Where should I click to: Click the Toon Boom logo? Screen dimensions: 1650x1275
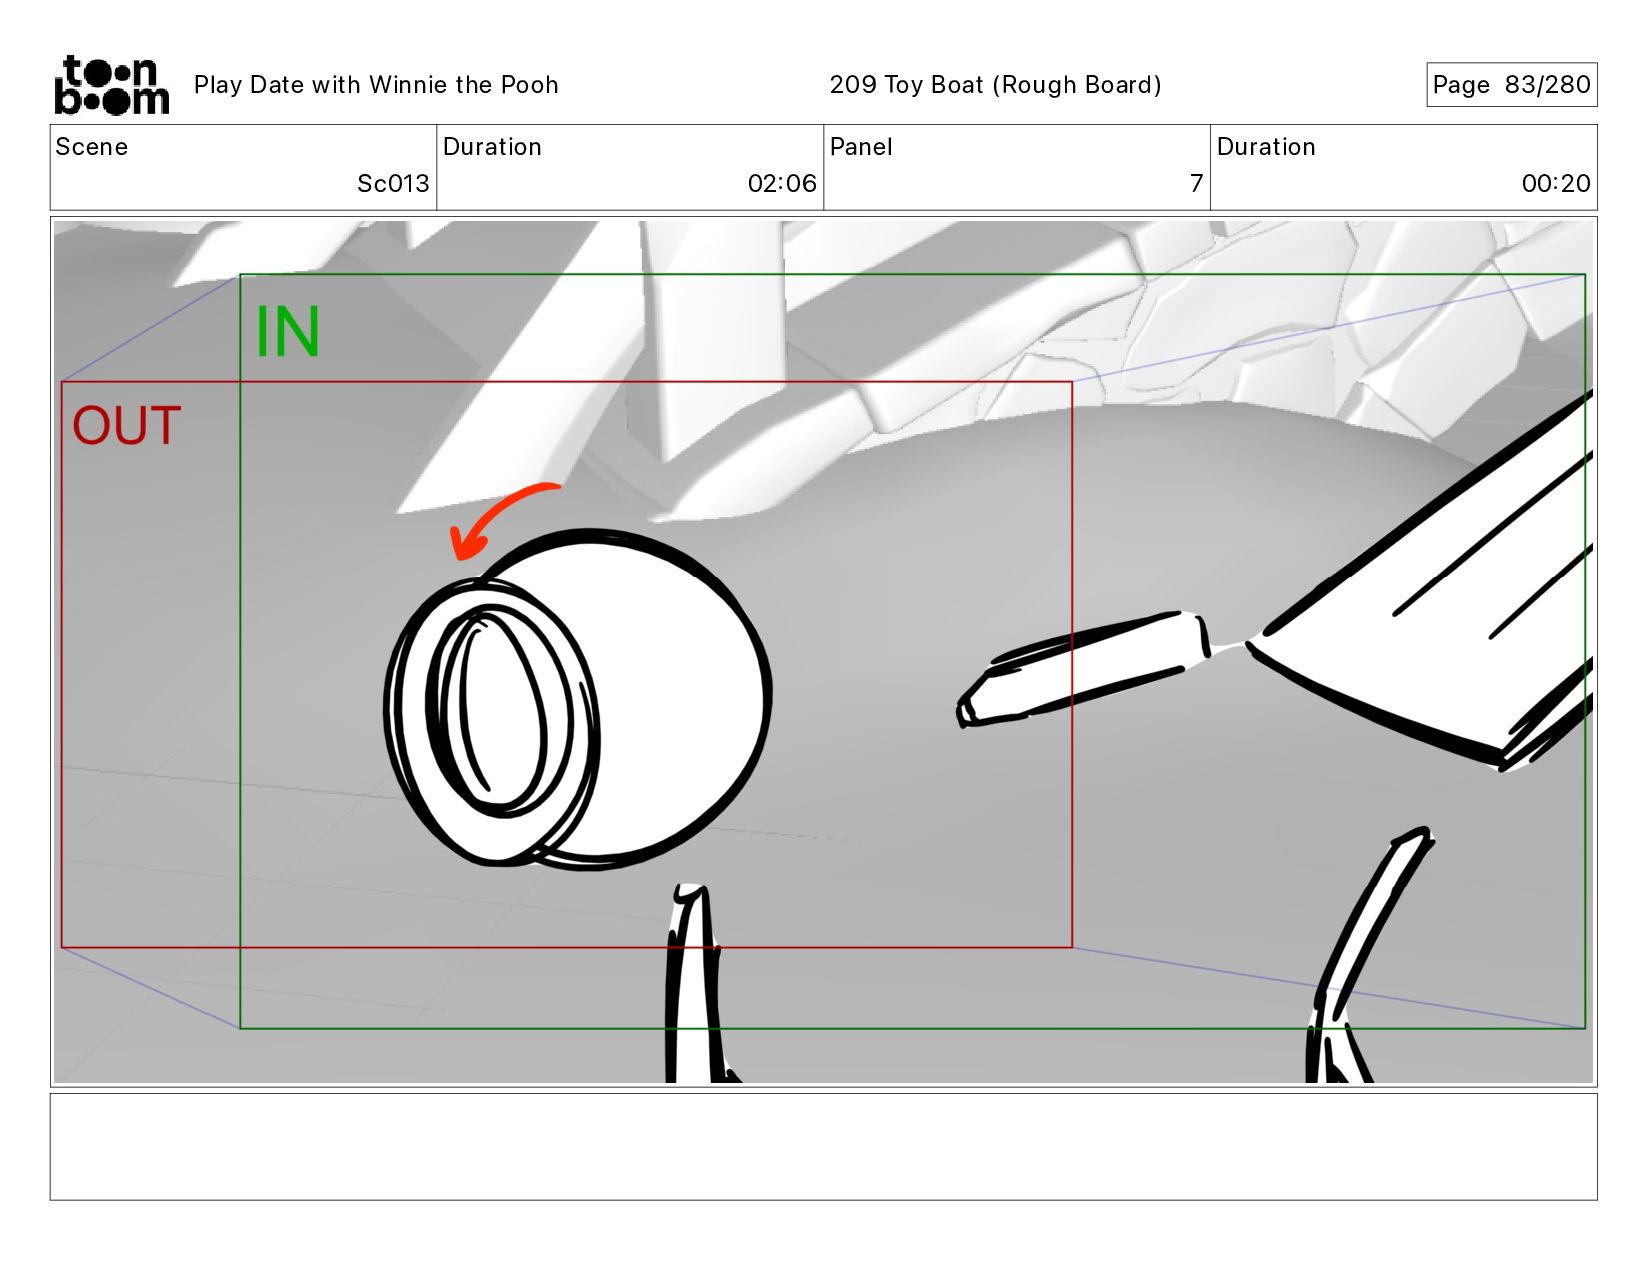tap(111, 85)
